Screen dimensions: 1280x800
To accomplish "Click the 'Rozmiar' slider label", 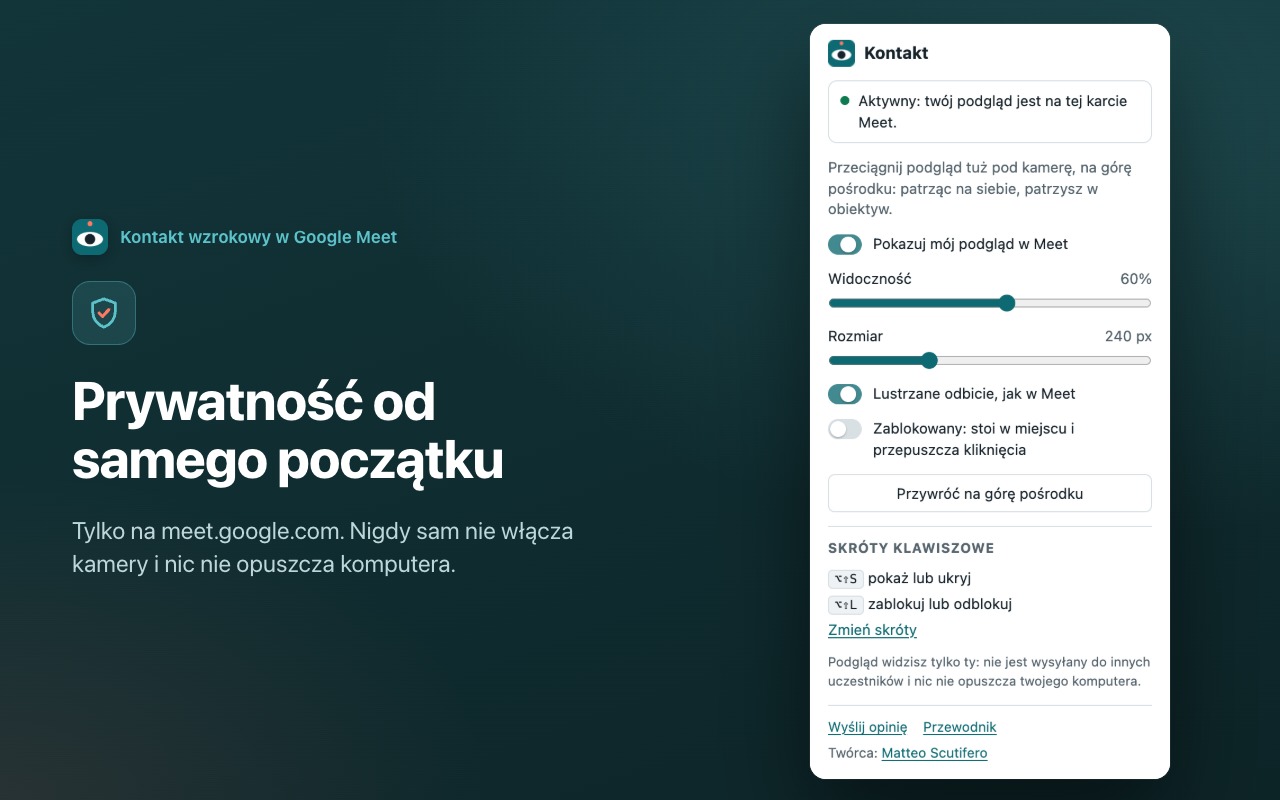I will click(855, 336).
